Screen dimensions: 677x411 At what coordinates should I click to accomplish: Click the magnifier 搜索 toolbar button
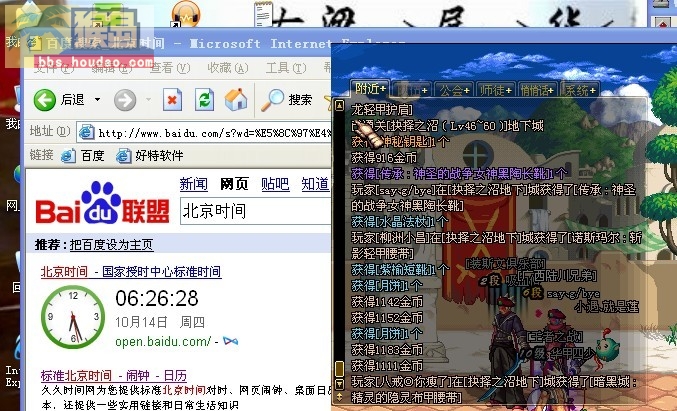coord(287,100)
